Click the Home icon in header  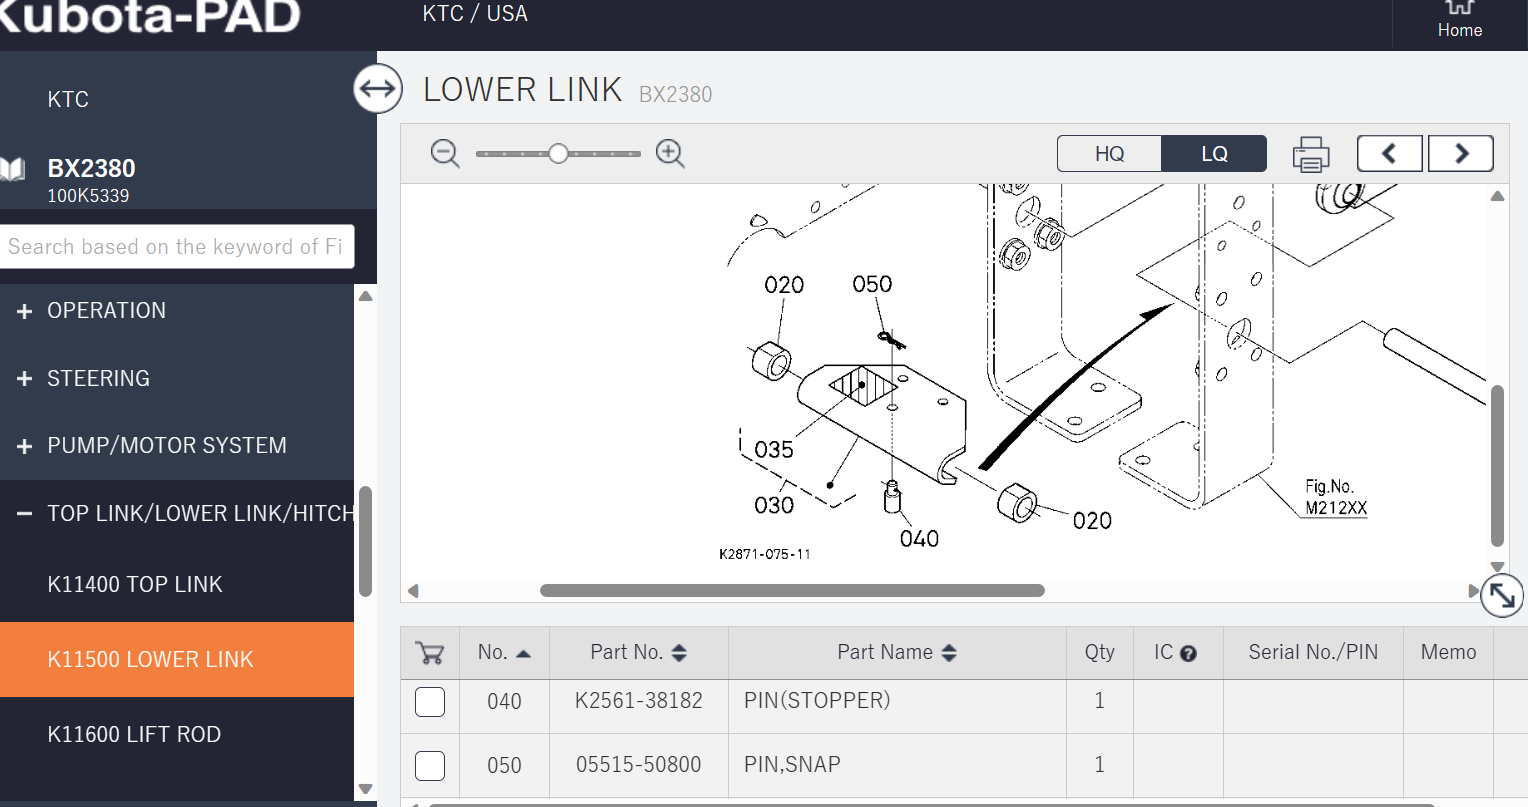(1459, 19)
